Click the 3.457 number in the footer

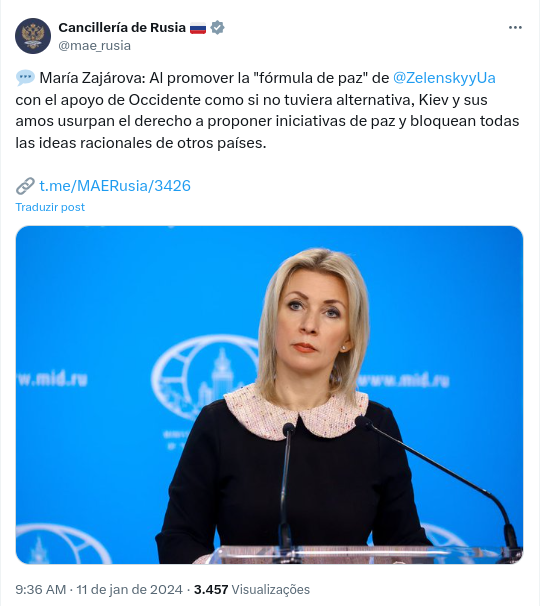211,589
